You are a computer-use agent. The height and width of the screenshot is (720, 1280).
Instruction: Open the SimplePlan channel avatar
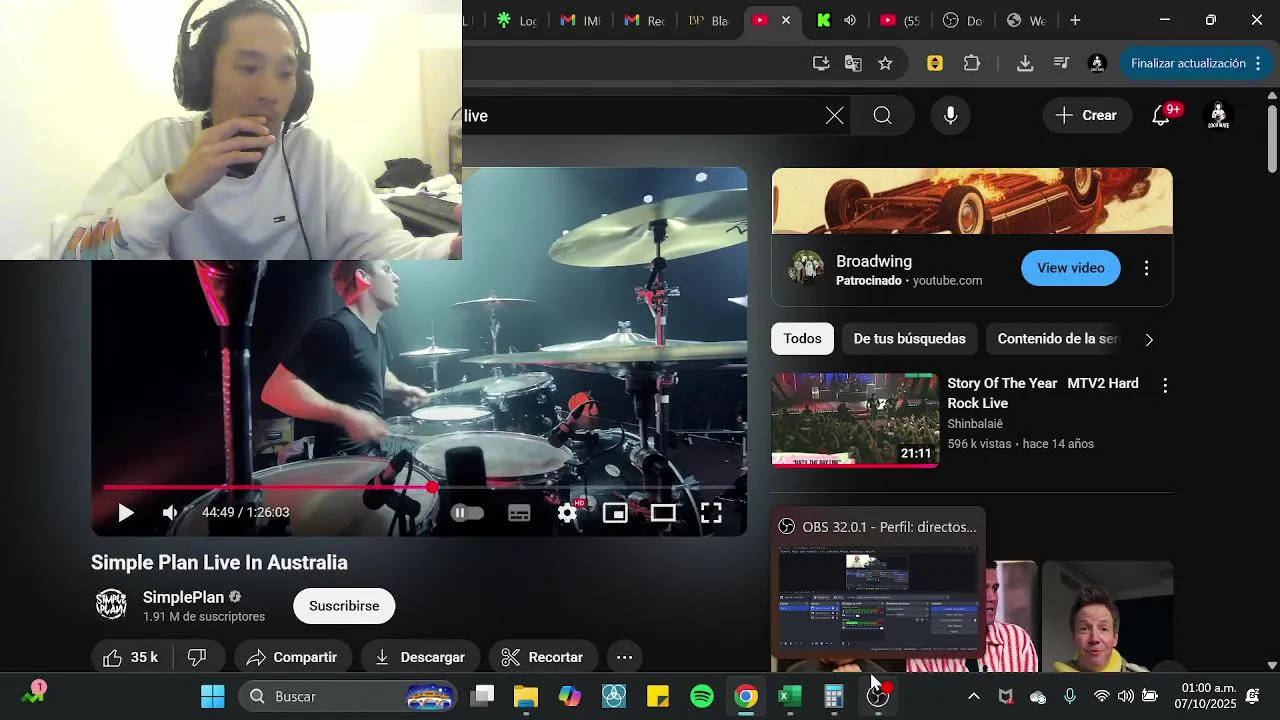pos(111,605)
